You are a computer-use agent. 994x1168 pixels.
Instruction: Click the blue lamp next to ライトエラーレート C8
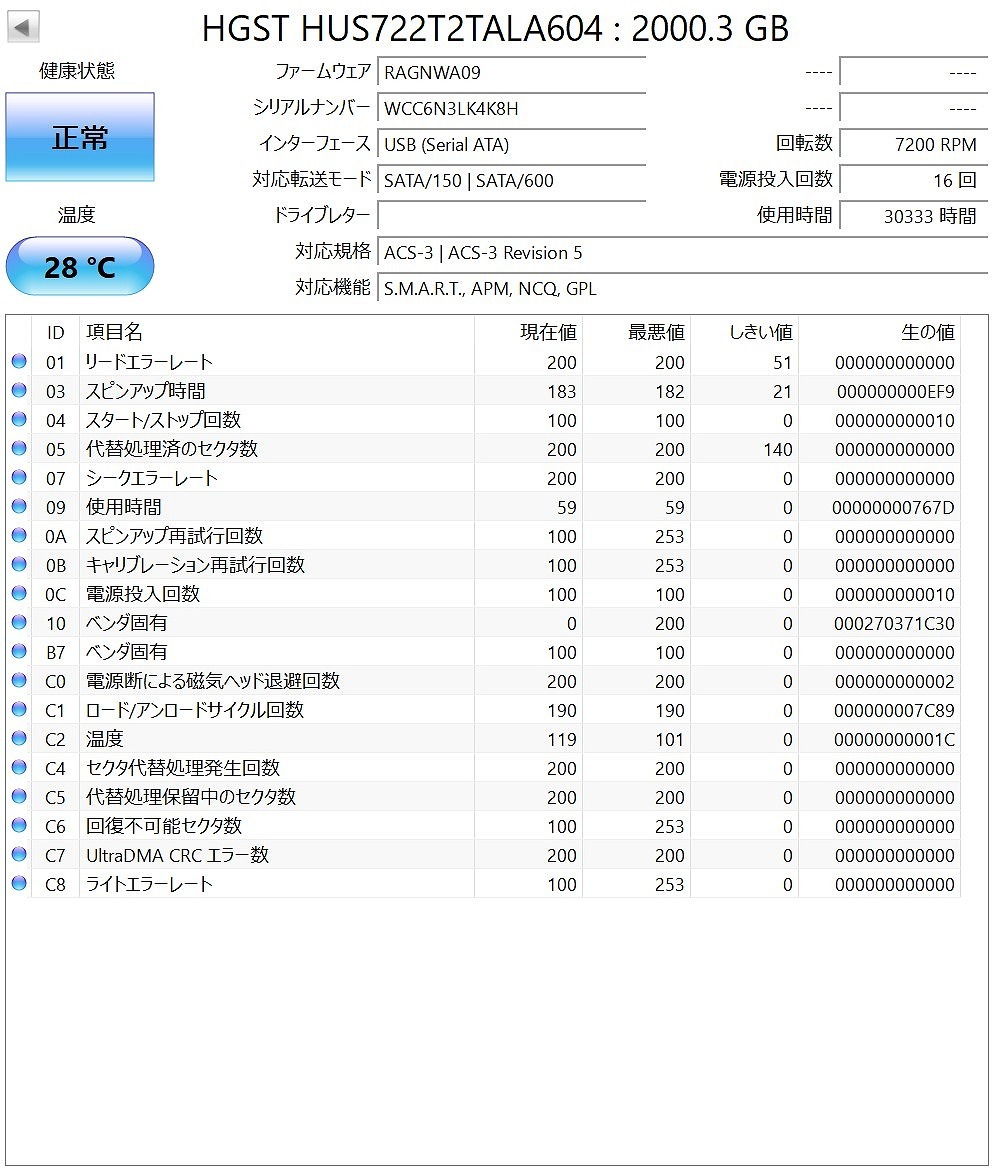coord(19,884)
